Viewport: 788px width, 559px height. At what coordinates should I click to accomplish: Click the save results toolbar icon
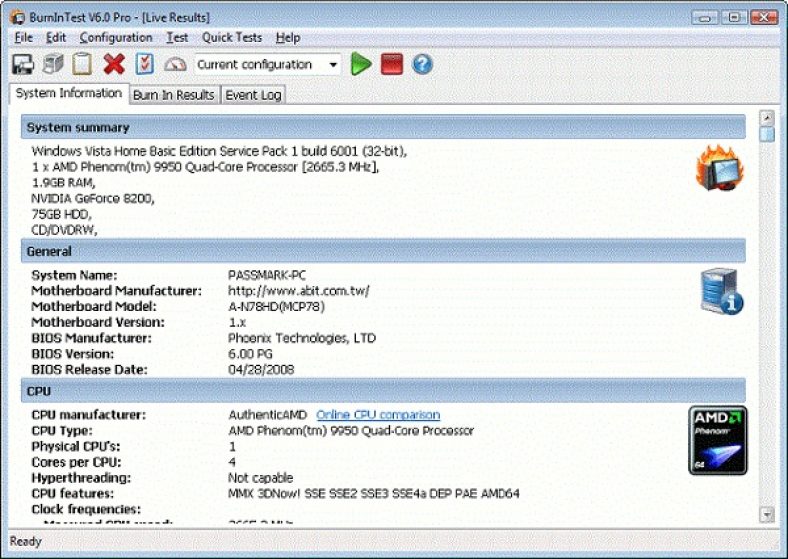coord(22,64)
